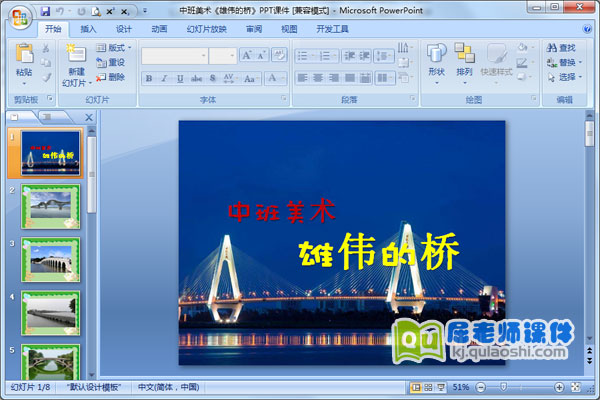Image resolution: width=600 pixels, height=400 pixels.
Task: Toggle Align Text Left
Action: coord(302,78)
